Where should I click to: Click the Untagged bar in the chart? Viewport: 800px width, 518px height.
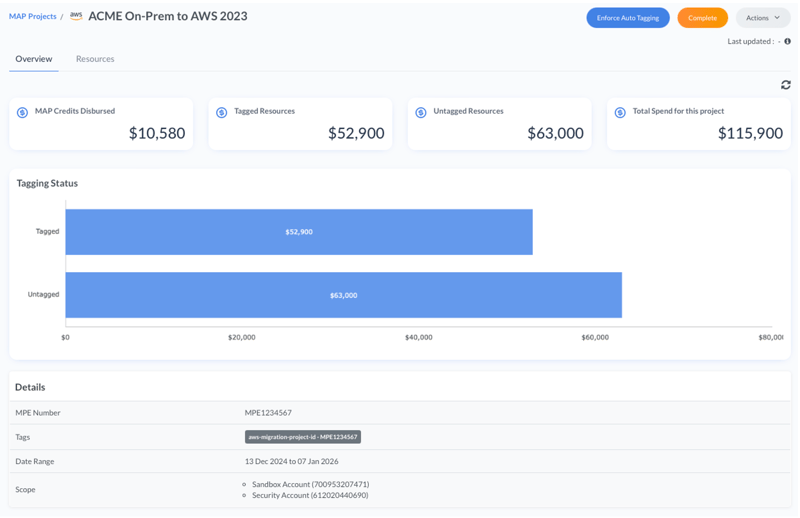click(343, 295)
